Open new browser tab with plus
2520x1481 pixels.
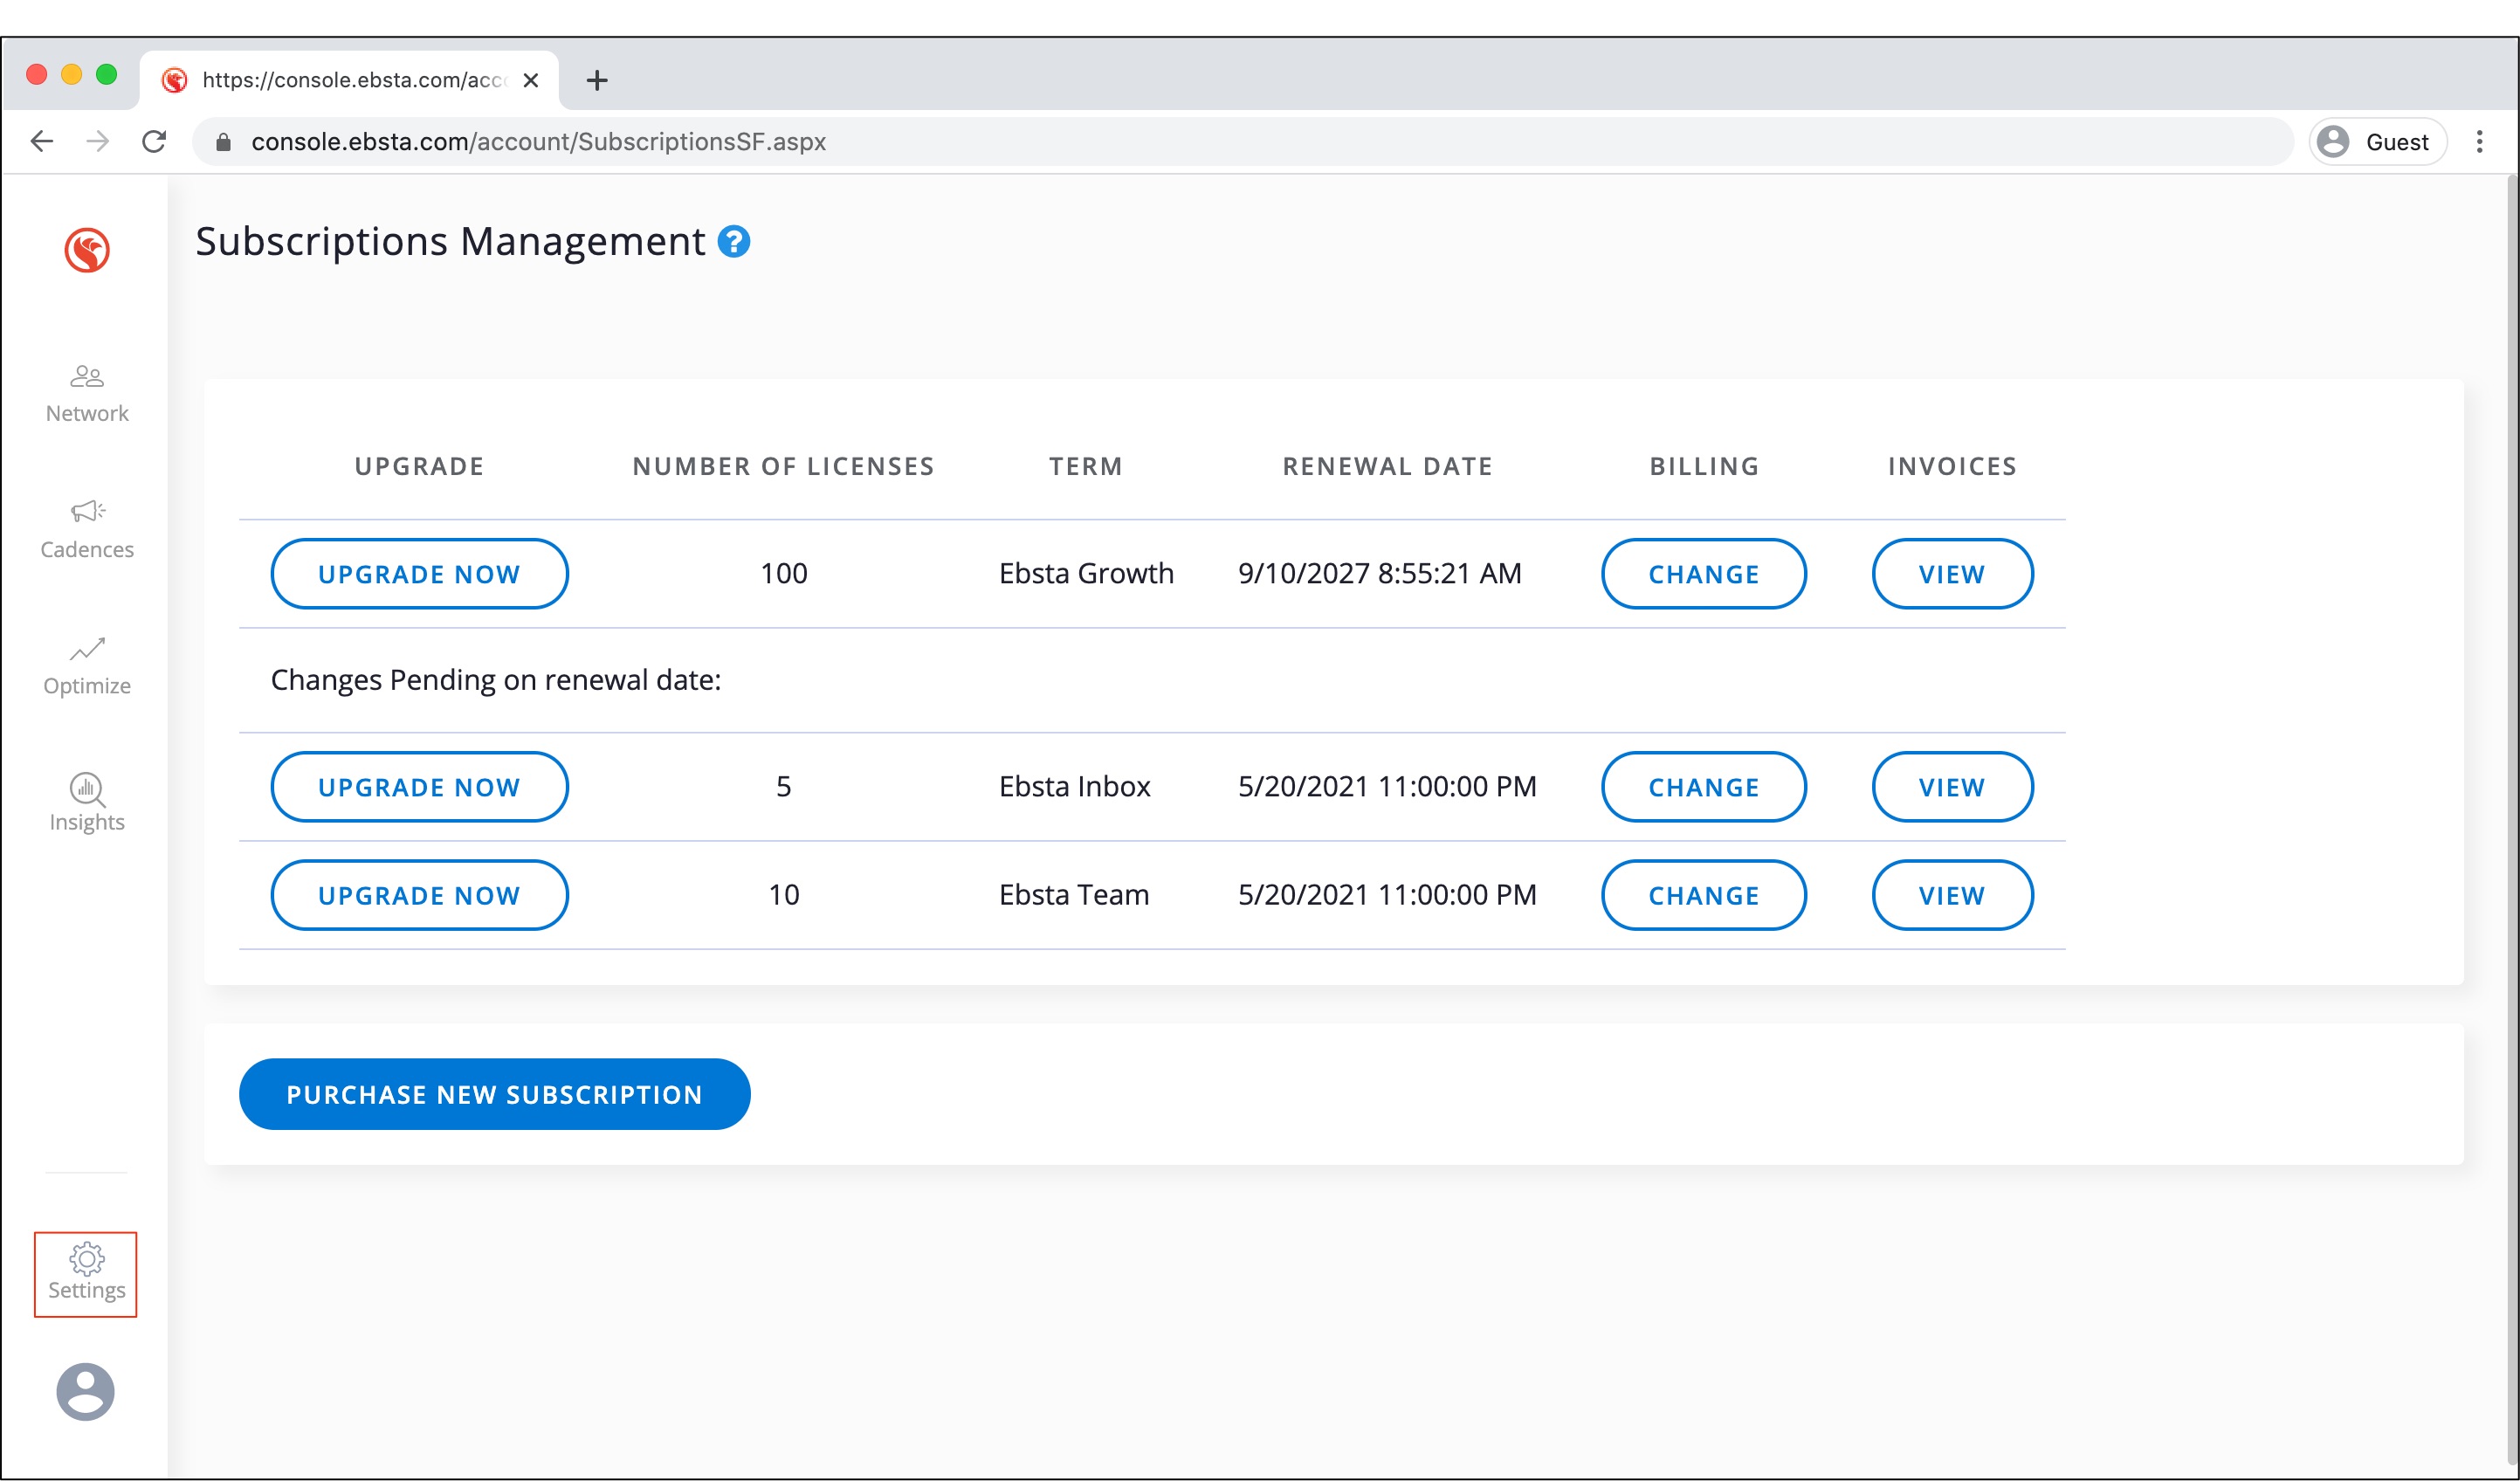point(597,80)
